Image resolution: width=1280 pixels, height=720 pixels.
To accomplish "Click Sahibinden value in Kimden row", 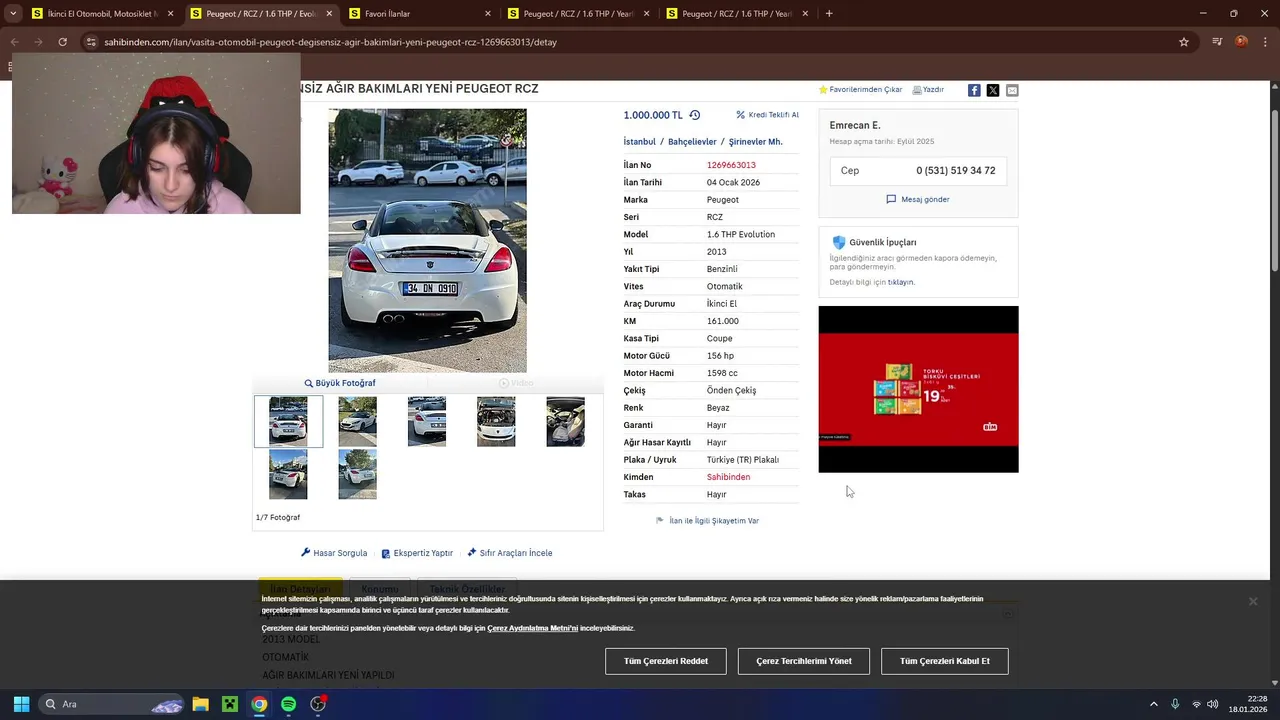I will tap(728, 477).
